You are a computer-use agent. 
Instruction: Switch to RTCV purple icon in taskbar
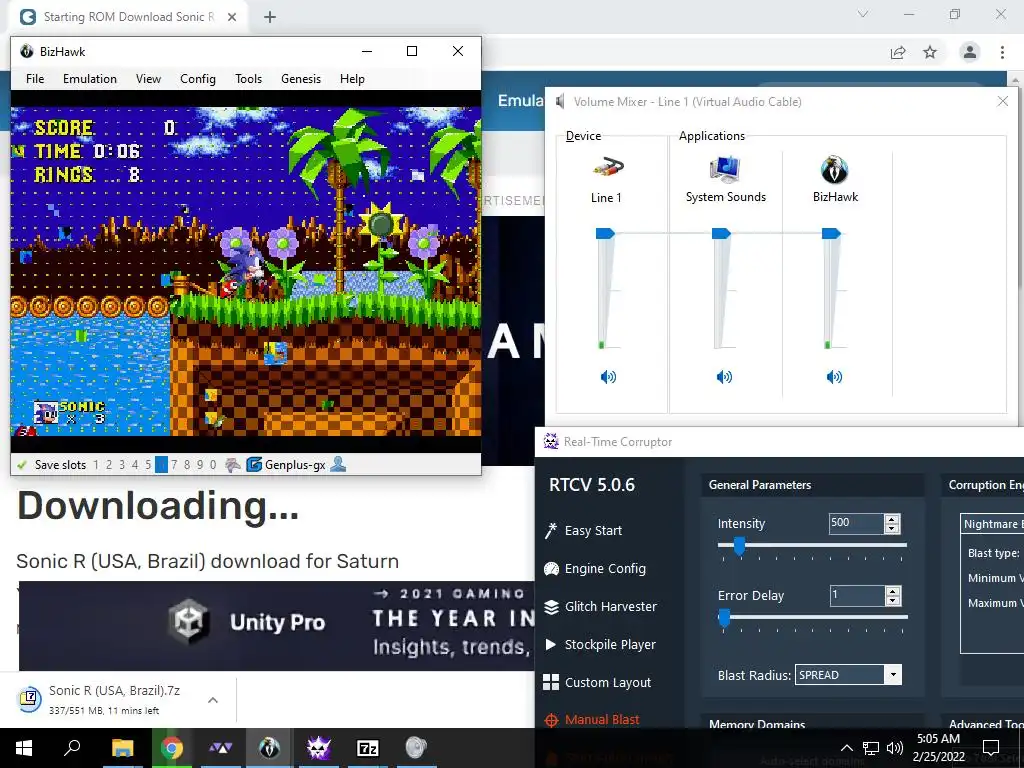click(x=319, y=748)
